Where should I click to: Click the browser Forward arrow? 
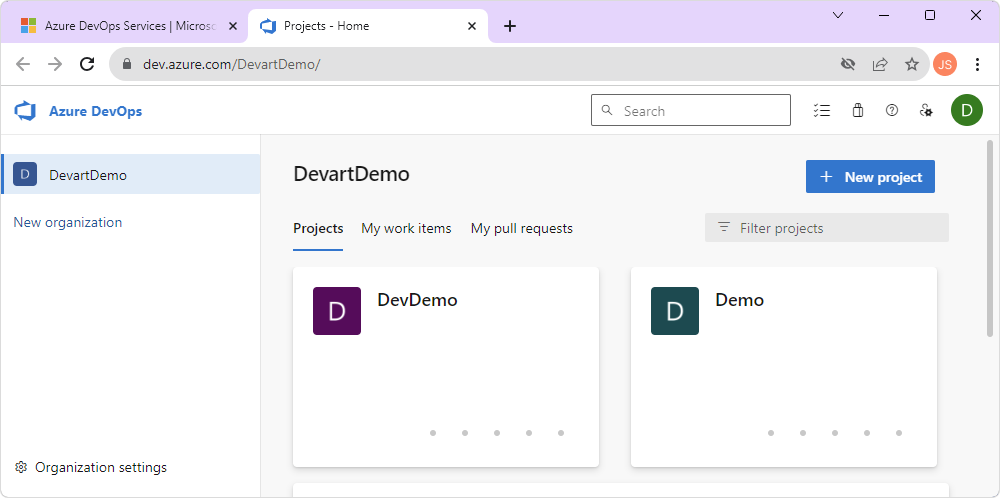coord(55,64)
